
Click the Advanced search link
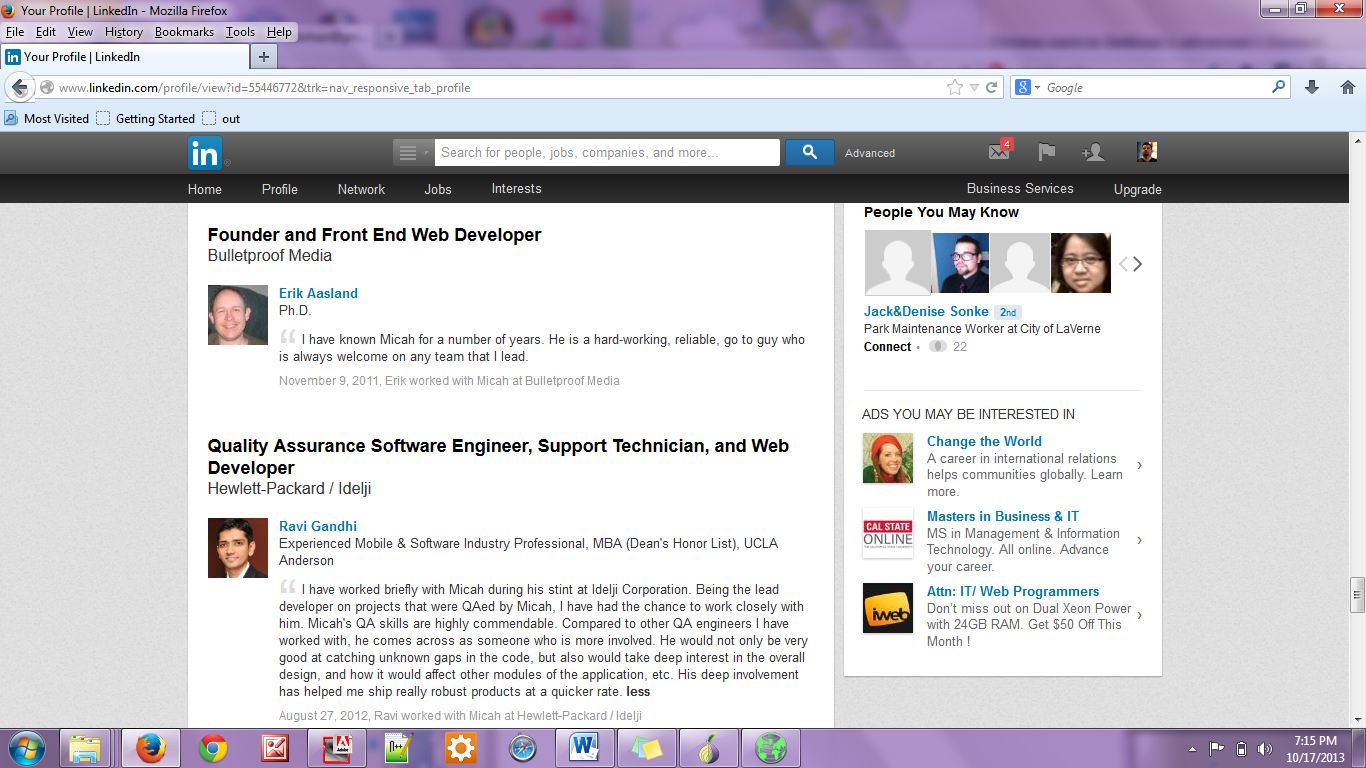click(870, 153)
